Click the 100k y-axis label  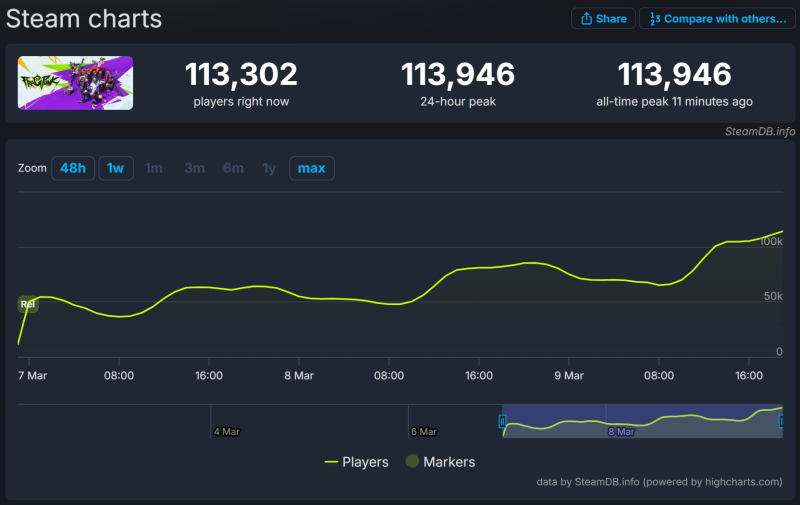[771, 242]
